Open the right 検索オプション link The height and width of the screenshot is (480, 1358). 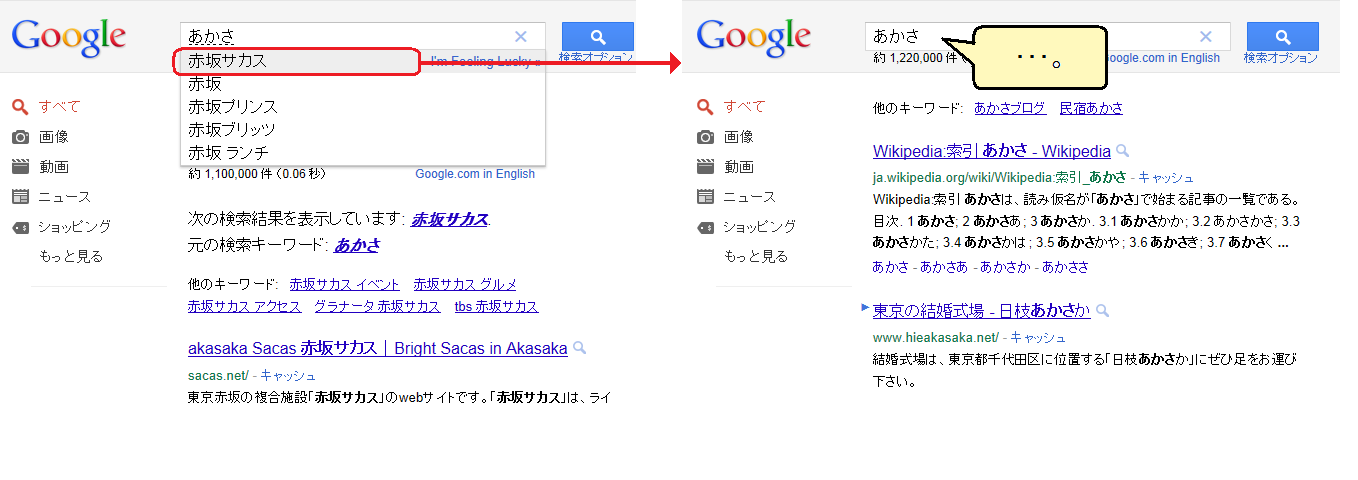click(1281, 58)
